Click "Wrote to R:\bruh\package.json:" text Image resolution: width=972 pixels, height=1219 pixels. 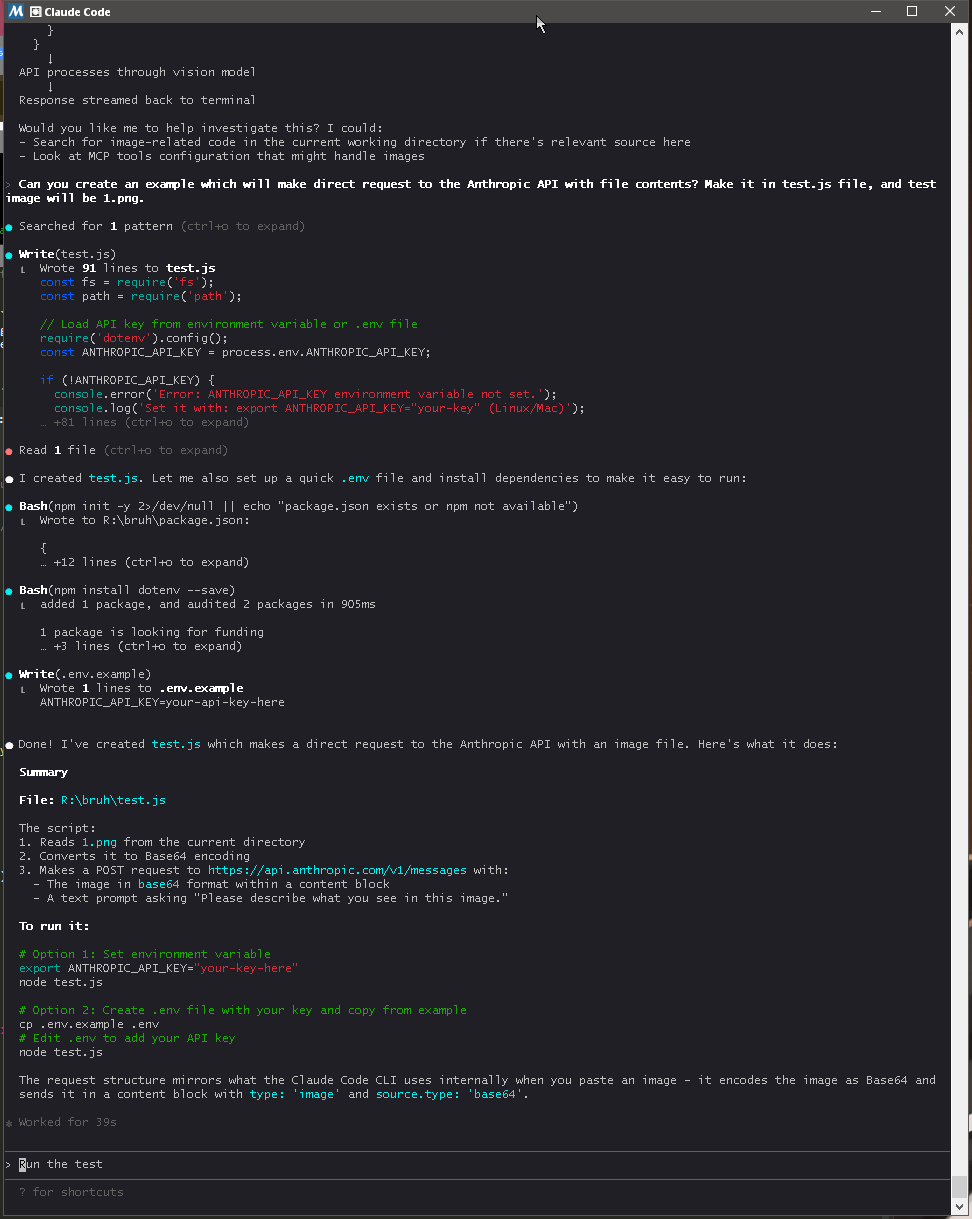(x=144, y=520)
